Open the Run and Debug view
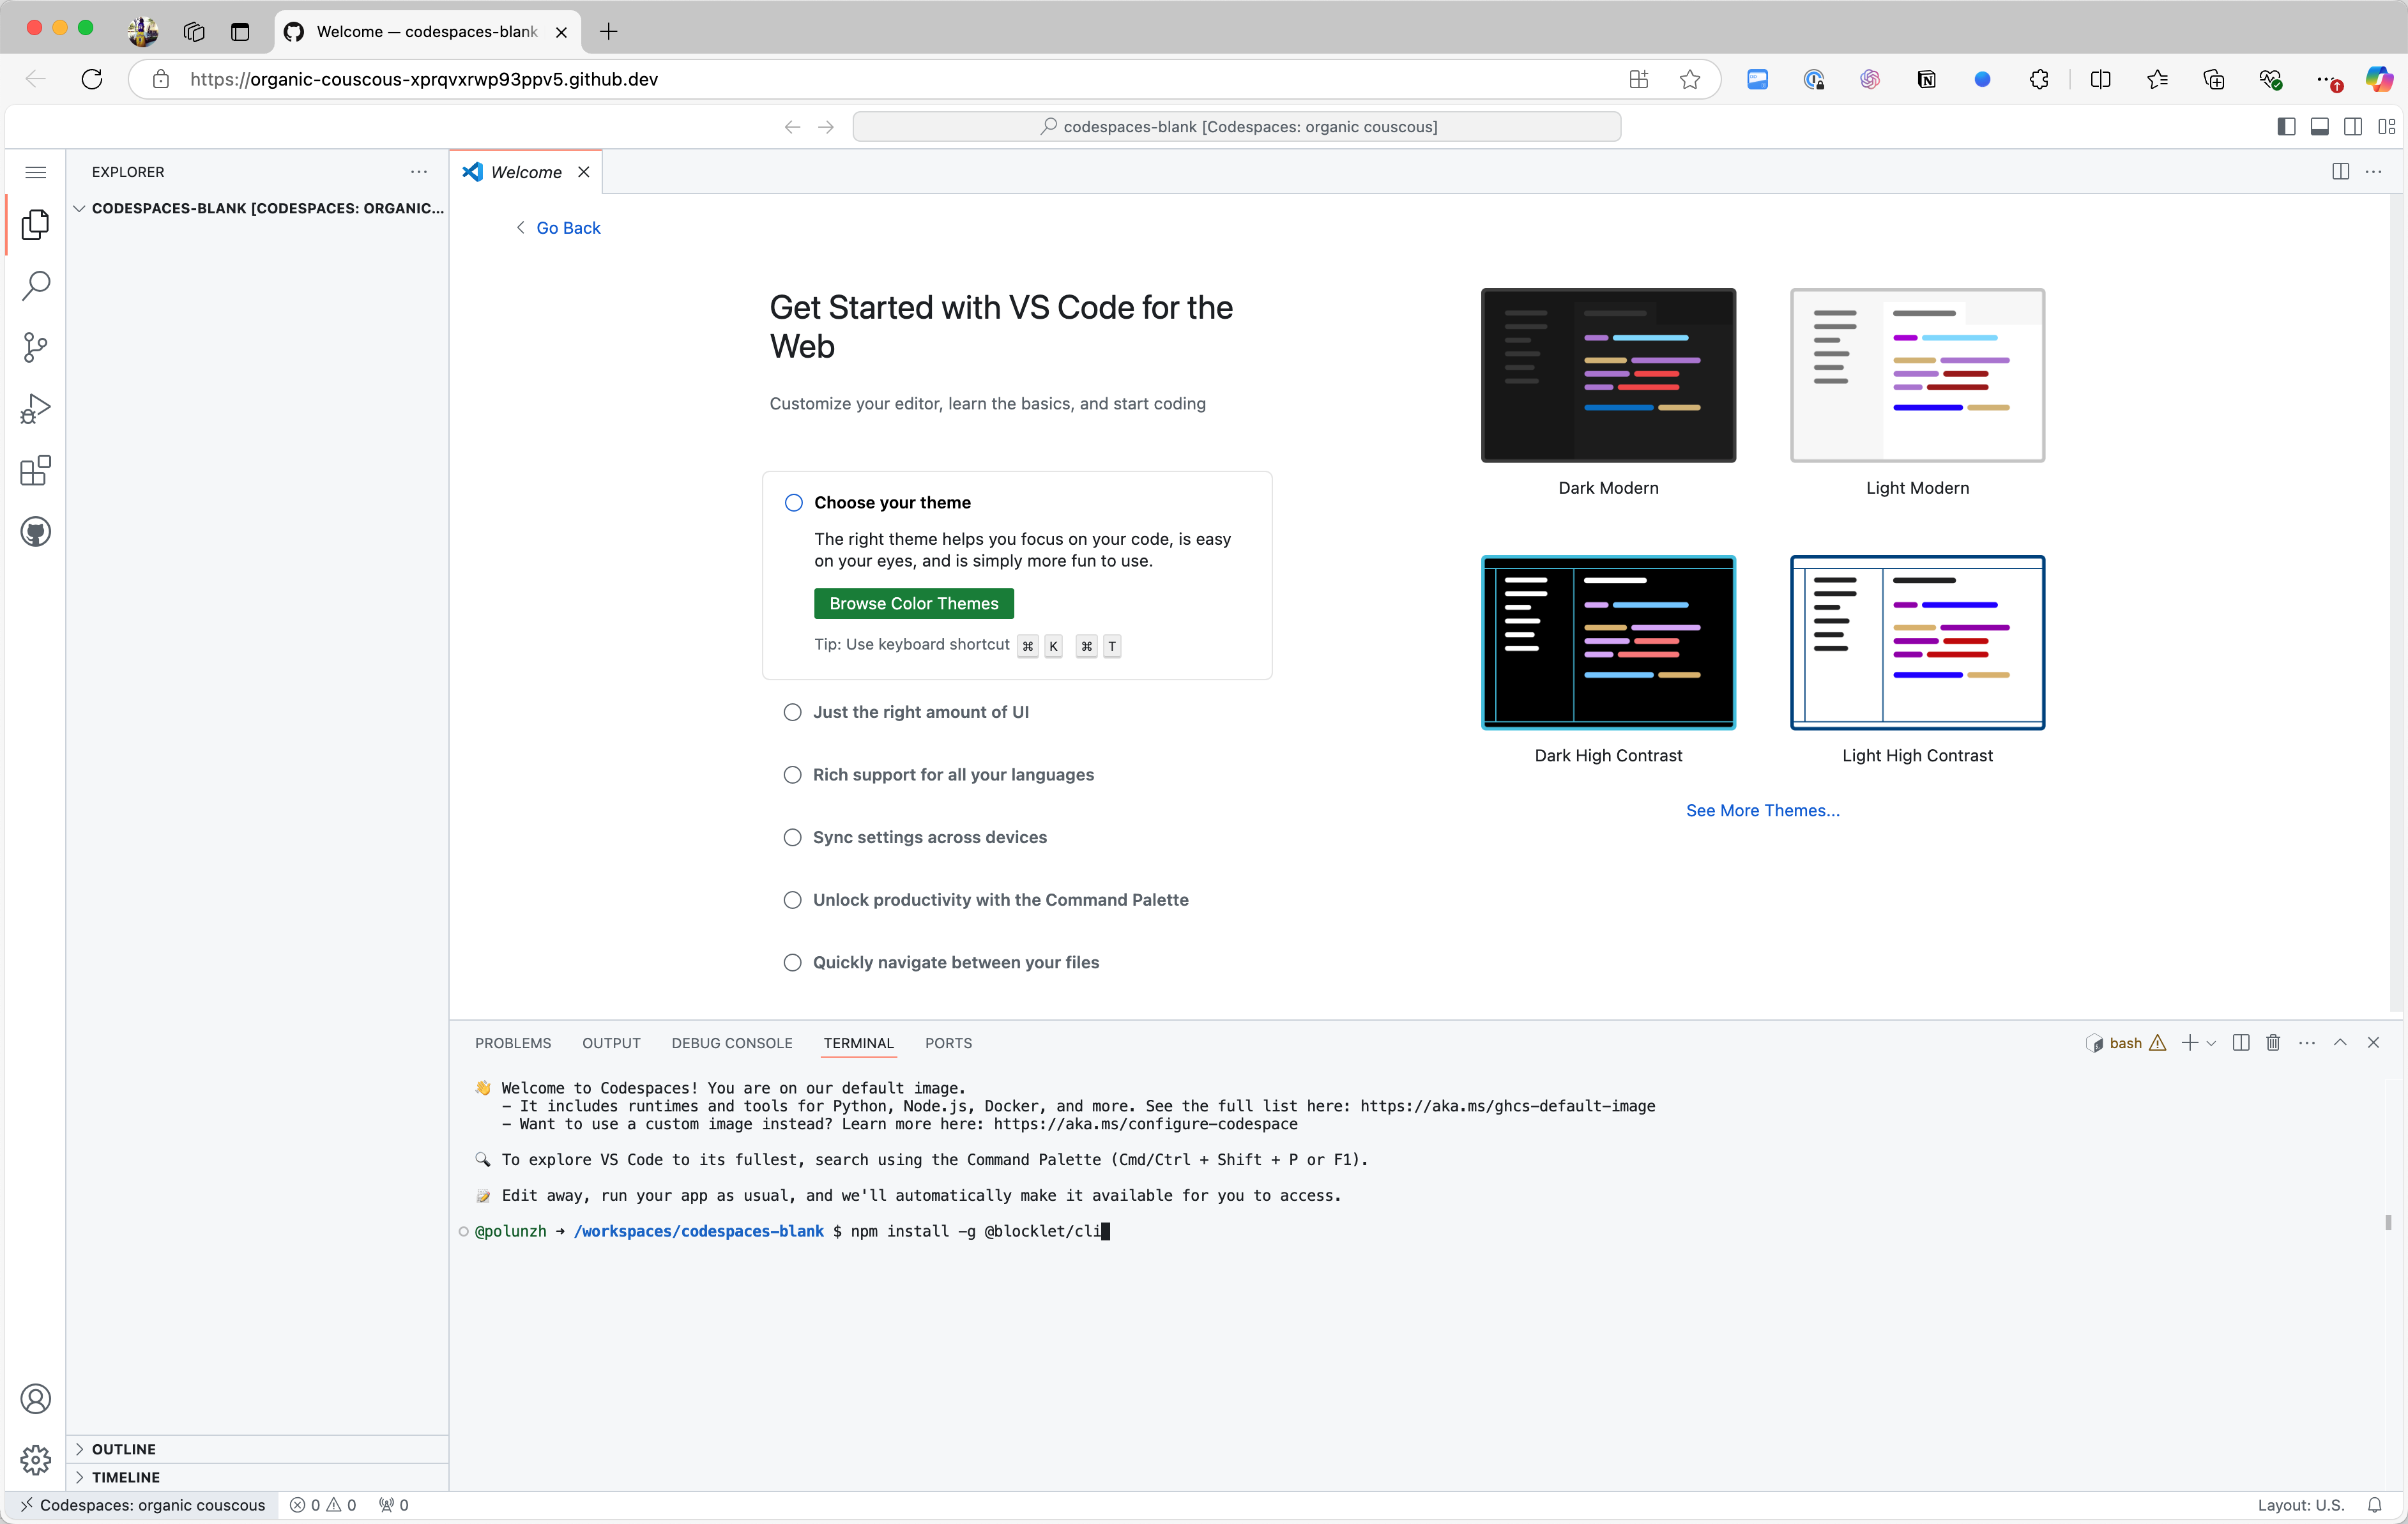This screenshot has height=1524, width=2408. (36, 408)
